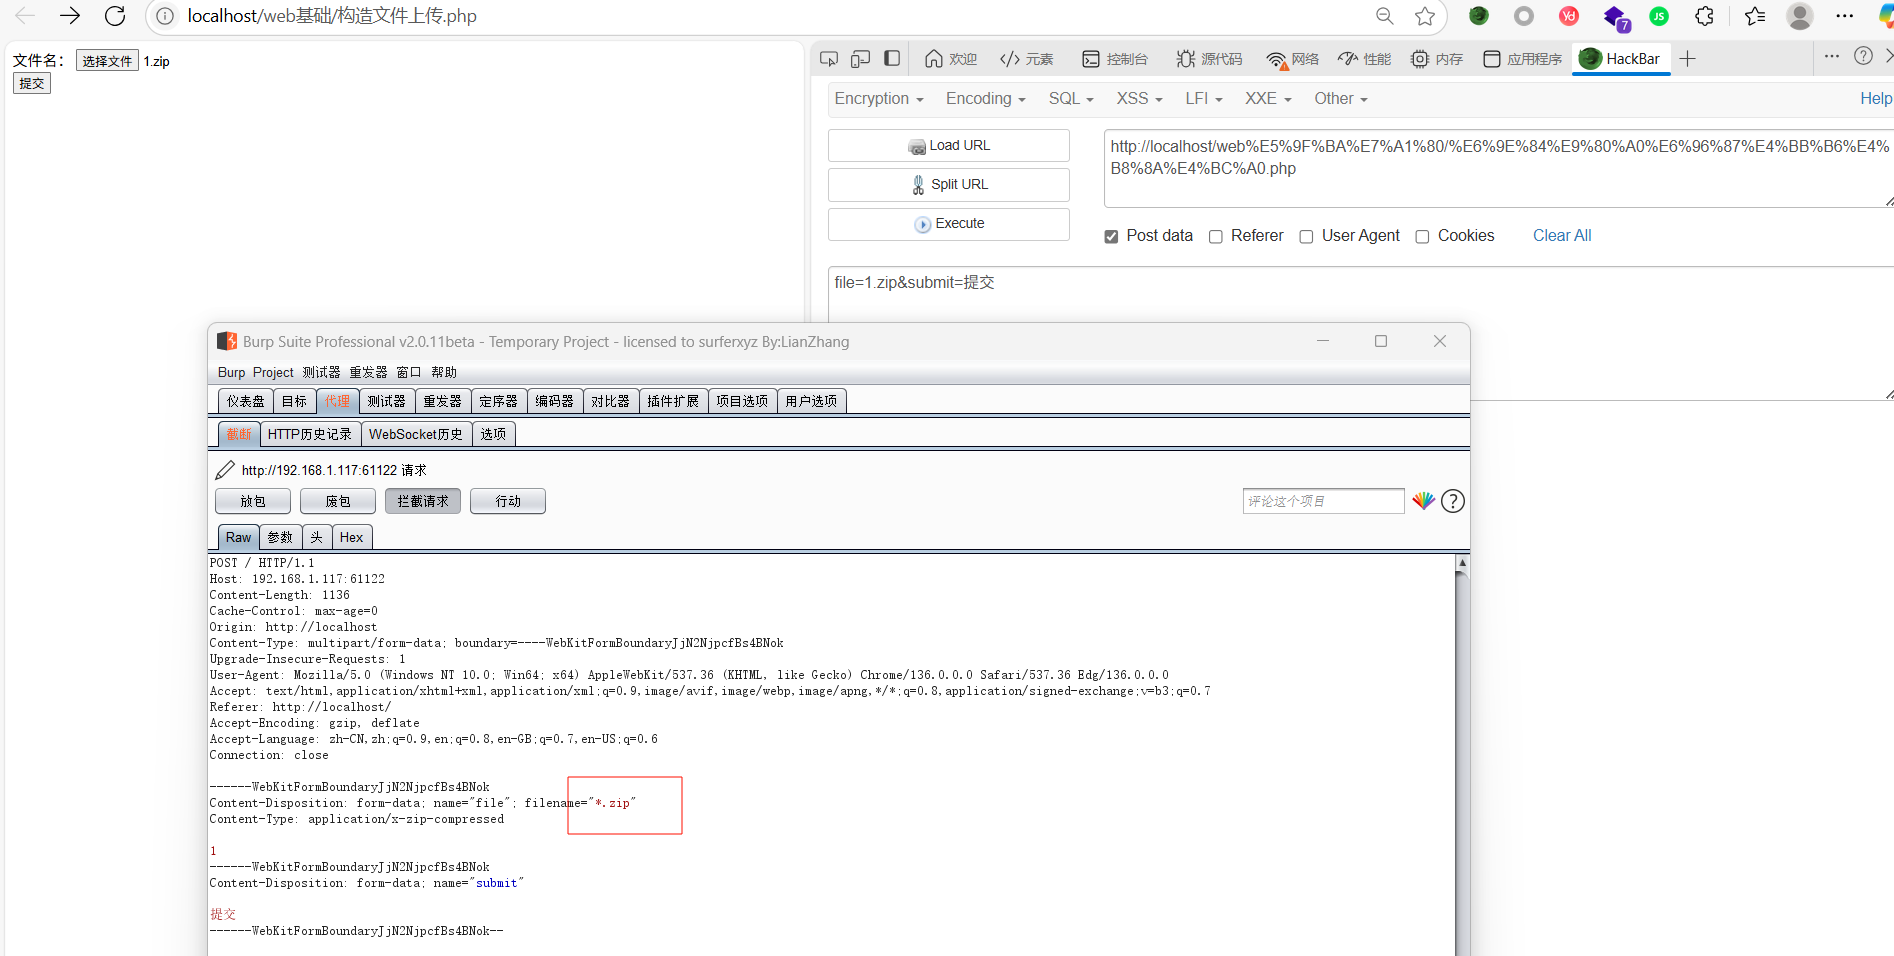Expand the SQL dropdown
Image resolution: width=1894 pixels, height=956 pixels.
point(1071,98)
